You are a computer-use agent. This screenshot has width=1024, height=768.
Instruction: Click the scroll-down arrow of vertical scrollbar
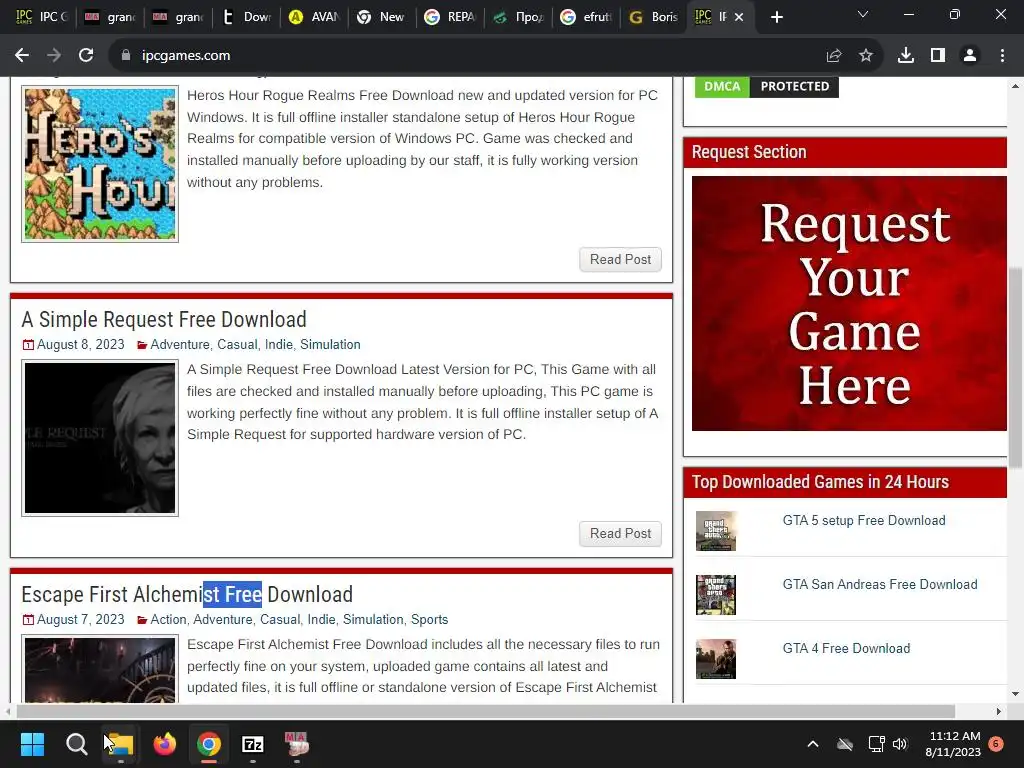1015,694
